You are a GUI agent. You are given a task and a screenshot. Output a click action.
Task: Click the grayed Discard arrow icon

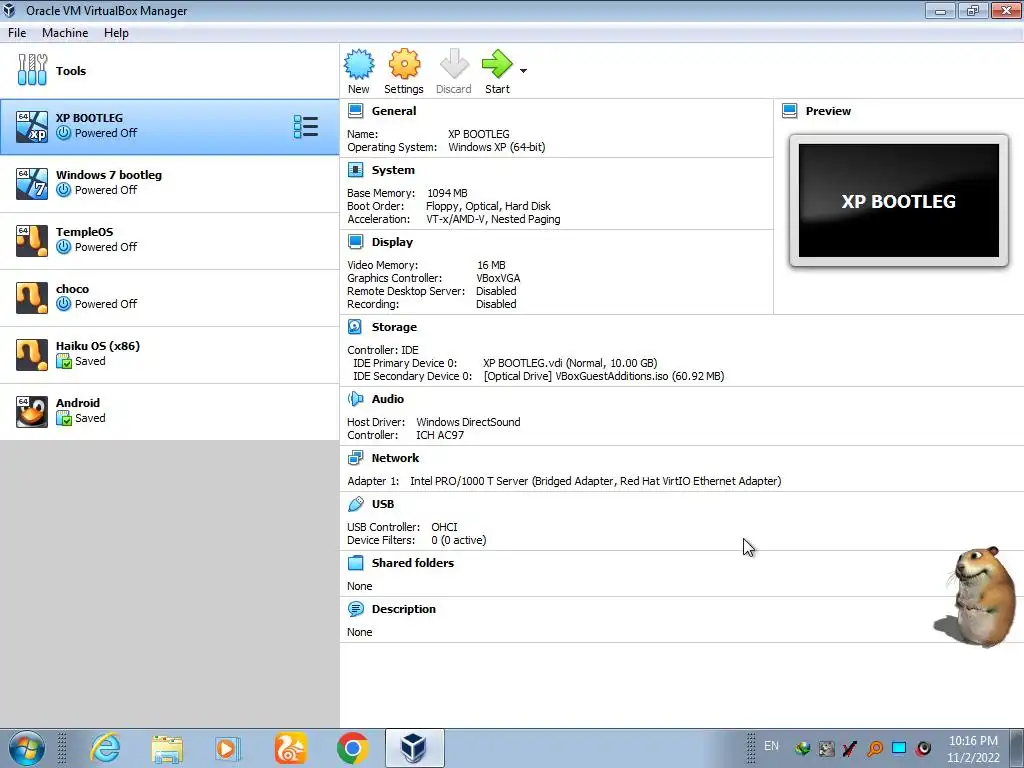[454, 64]
